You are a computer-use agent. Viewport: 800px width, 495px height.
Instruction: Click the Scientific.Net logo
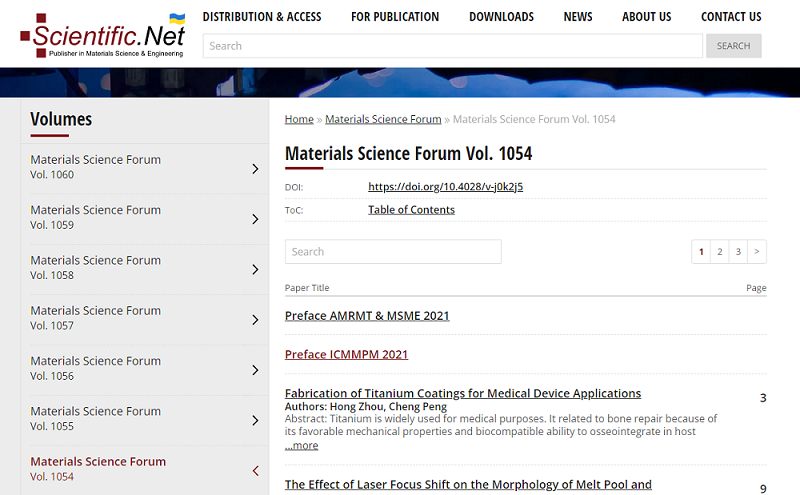pyautogui.click(x=103, y=35)
